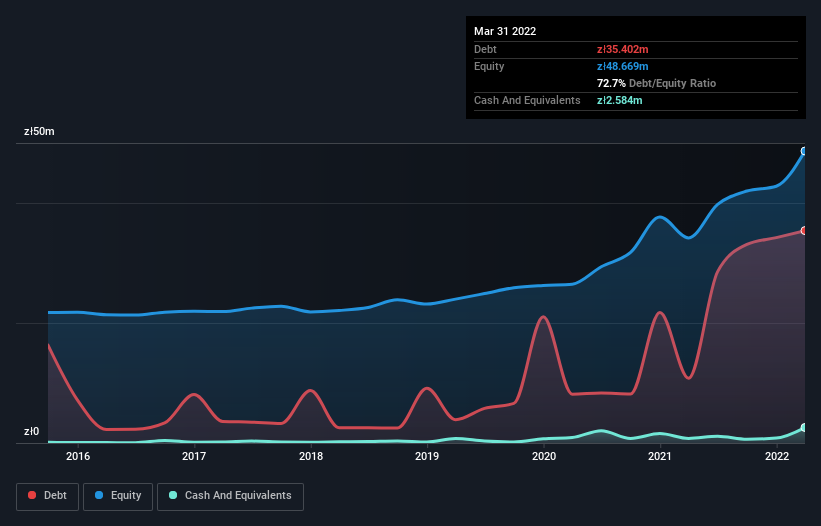Select the blue Equity endpoint marker
This screenshot has height=526, width=821.
click(x=804, y=151)
